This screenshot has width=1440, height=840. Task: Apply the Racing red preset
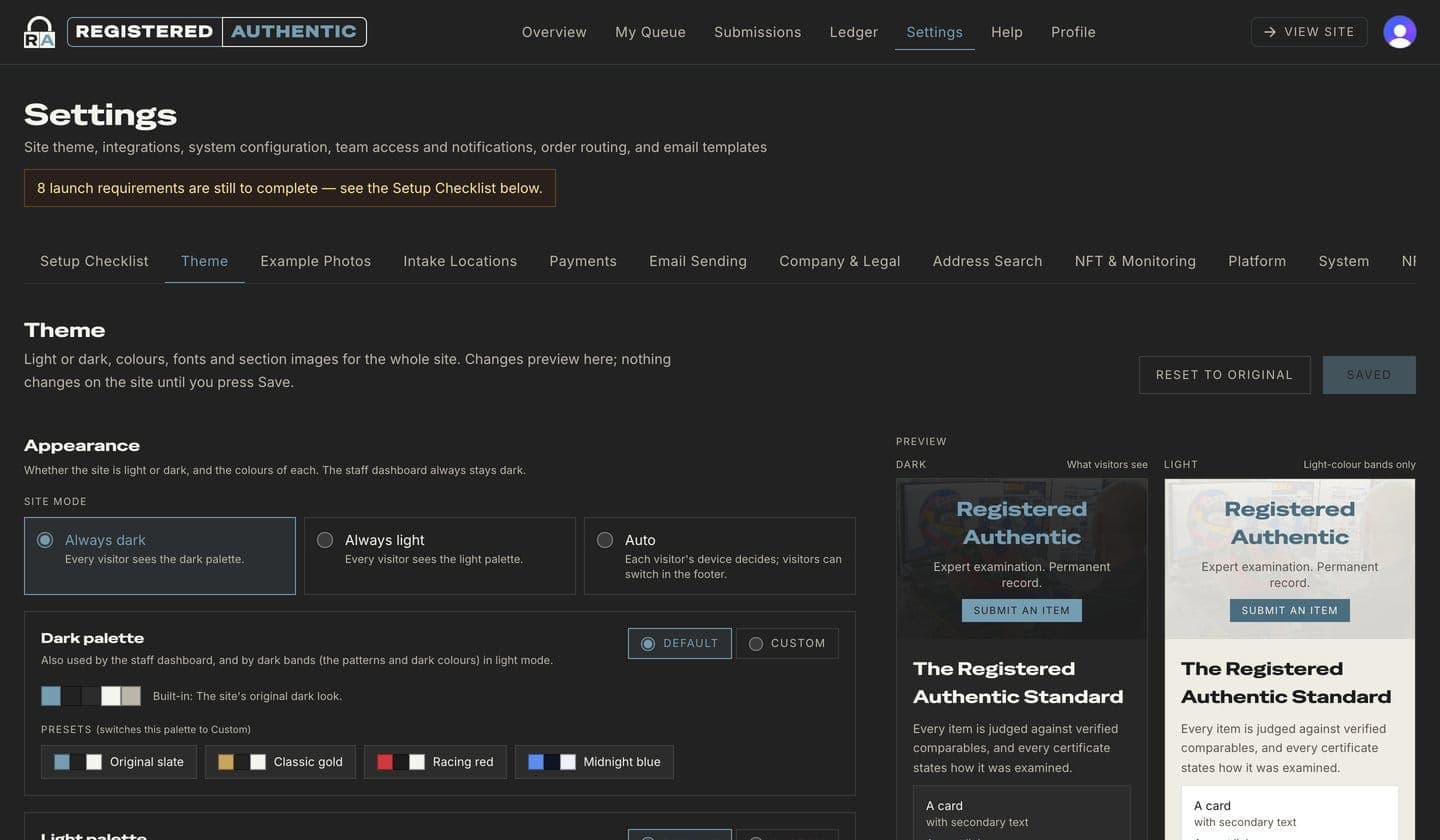[435, 762]
